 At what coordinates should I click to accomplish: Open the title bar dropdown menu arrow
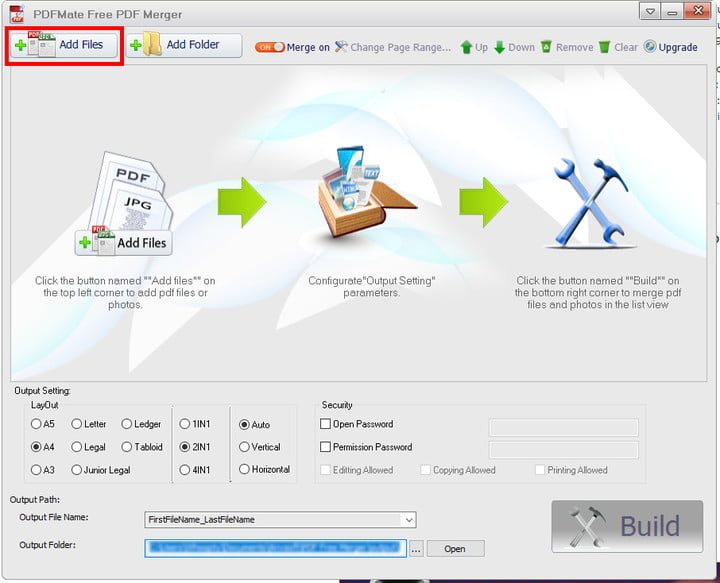(x=650, y=12)
